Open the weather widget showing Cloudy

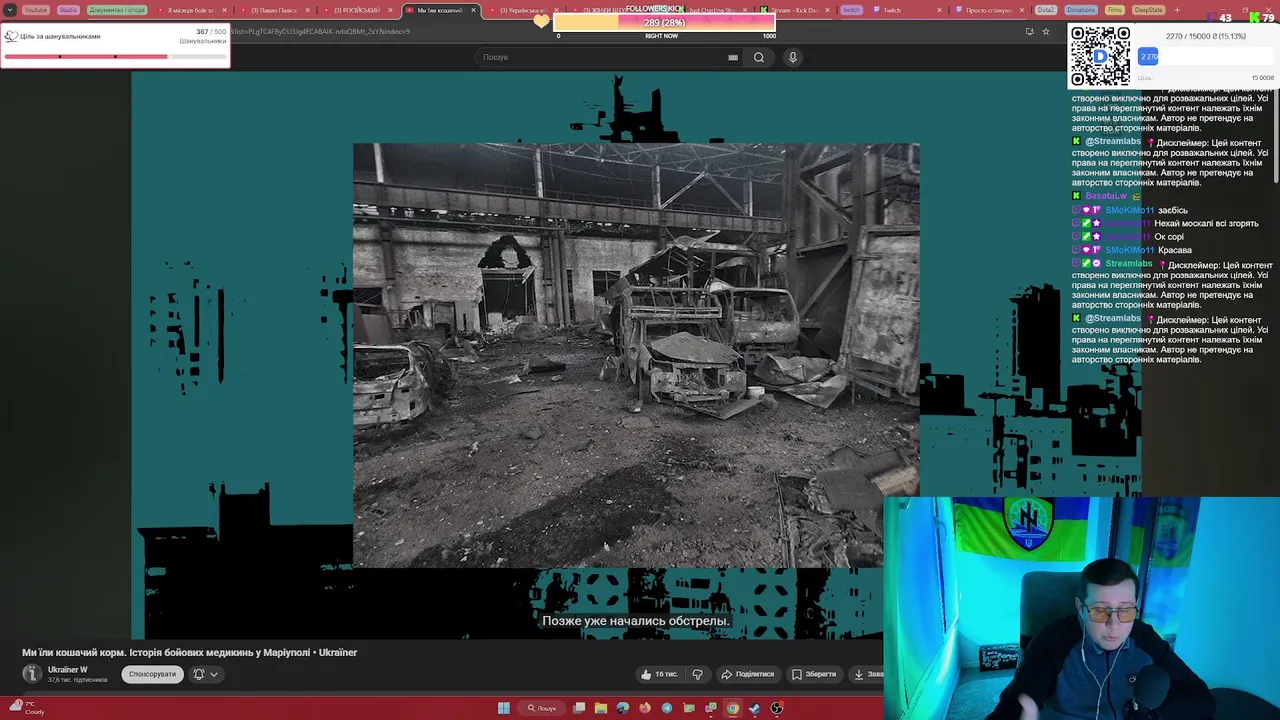tap(28, 708)
